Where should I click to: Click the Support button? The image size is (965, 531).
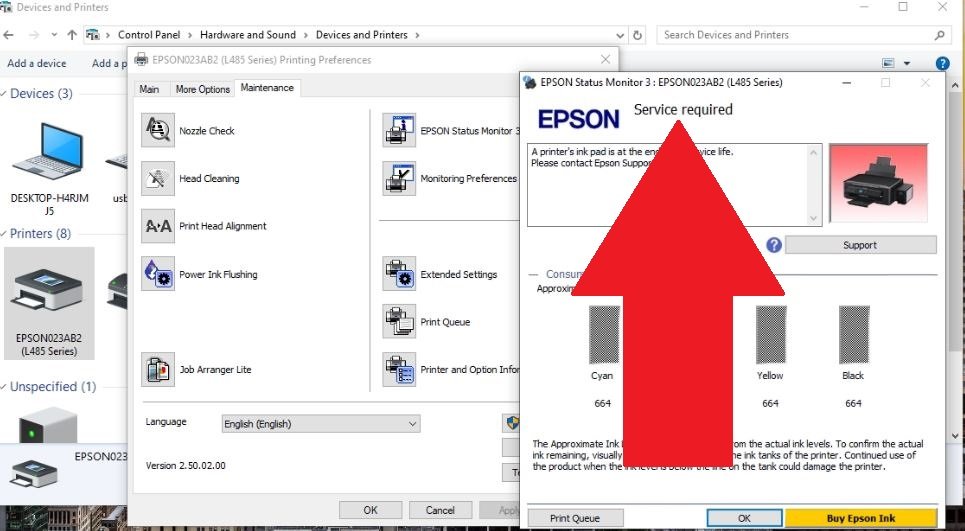[x=860, y=245]
